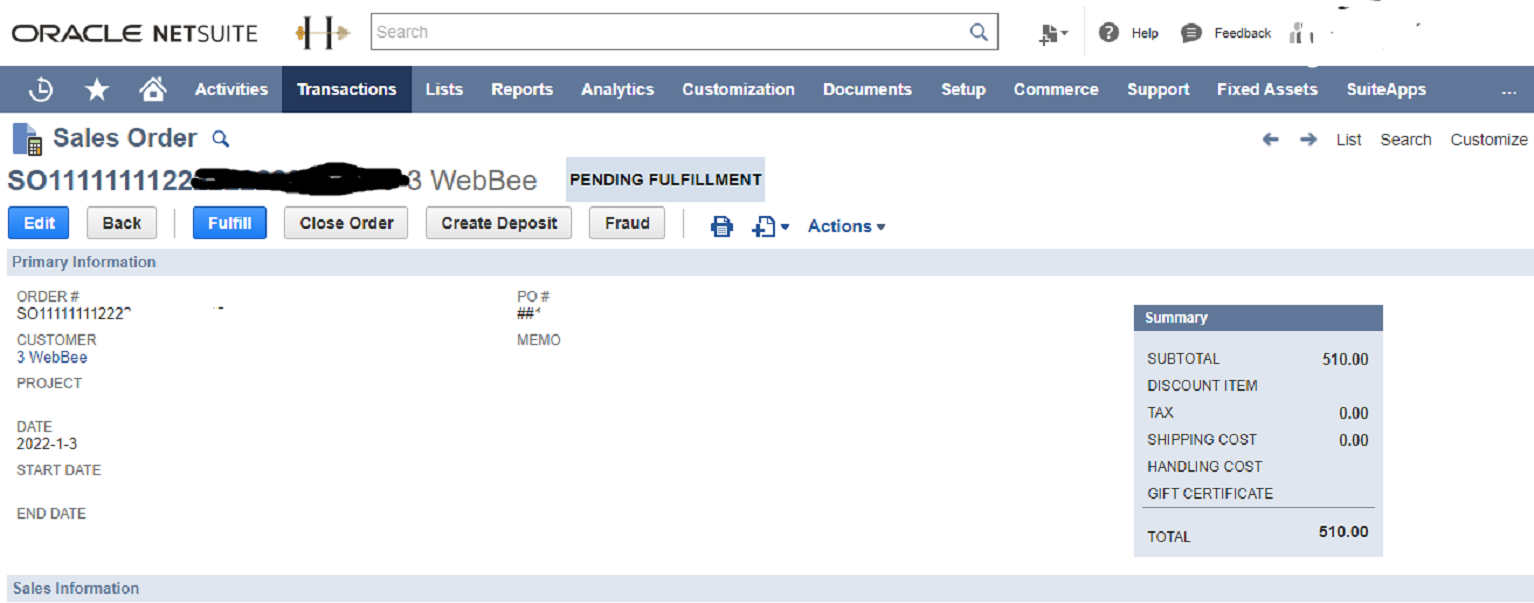Click the Help question mark icon
The height and width of the screenshot is (603, 1534).
point(1108,32)
